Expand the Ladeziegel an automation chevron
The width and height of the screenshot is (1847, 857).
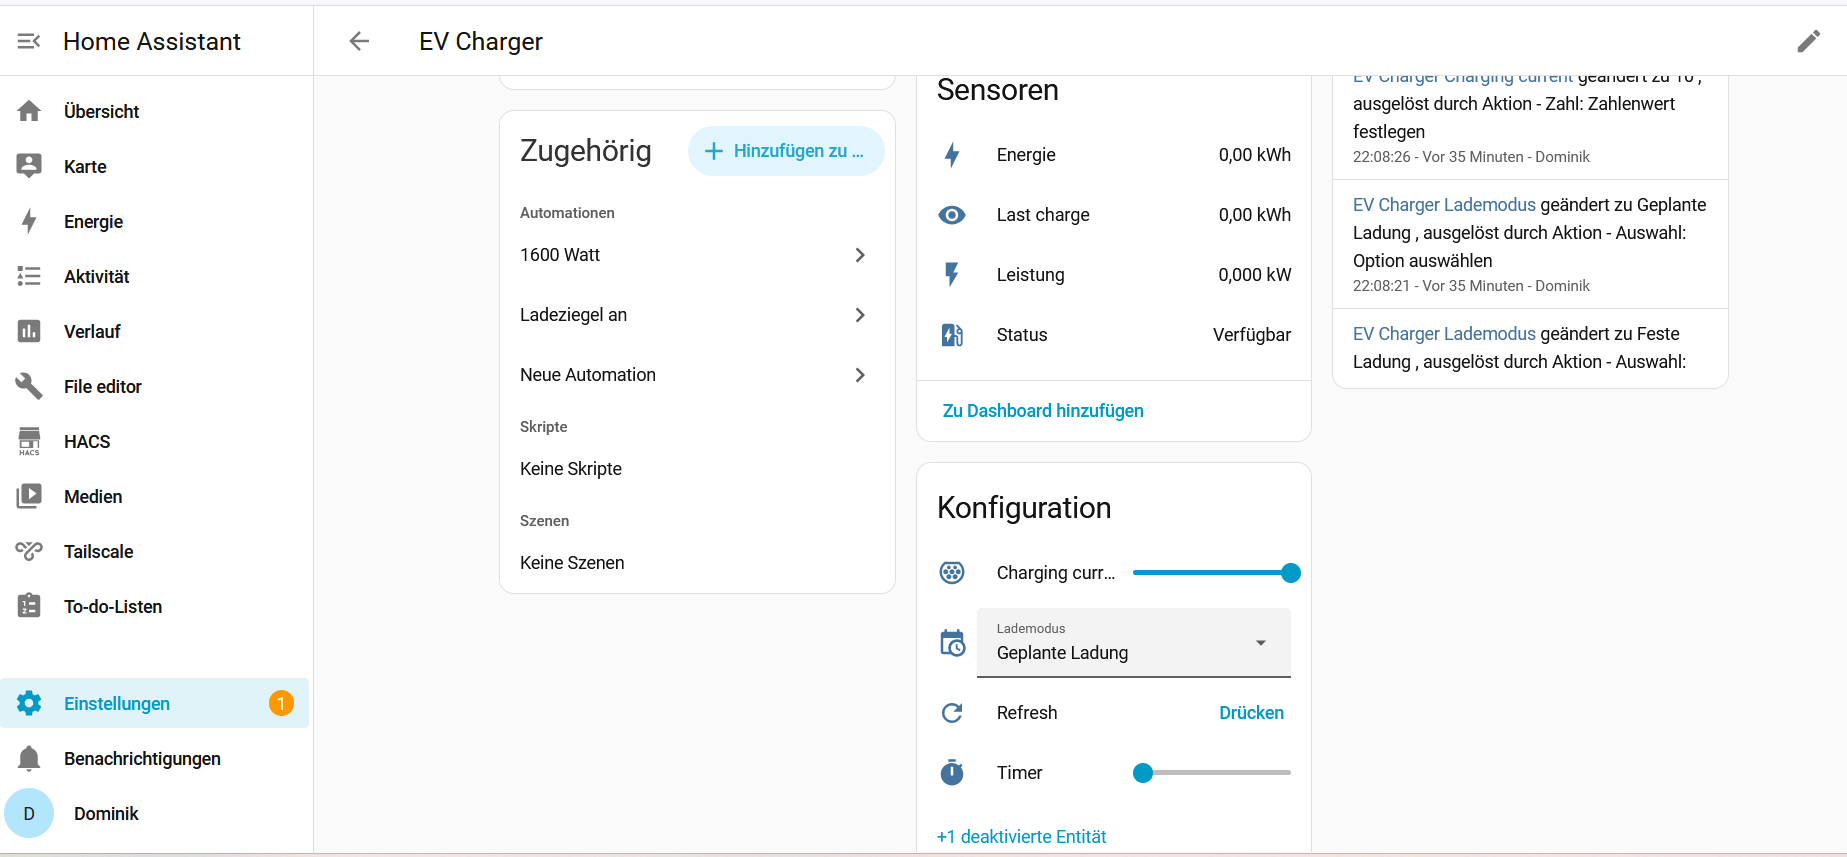coord(860,315)
